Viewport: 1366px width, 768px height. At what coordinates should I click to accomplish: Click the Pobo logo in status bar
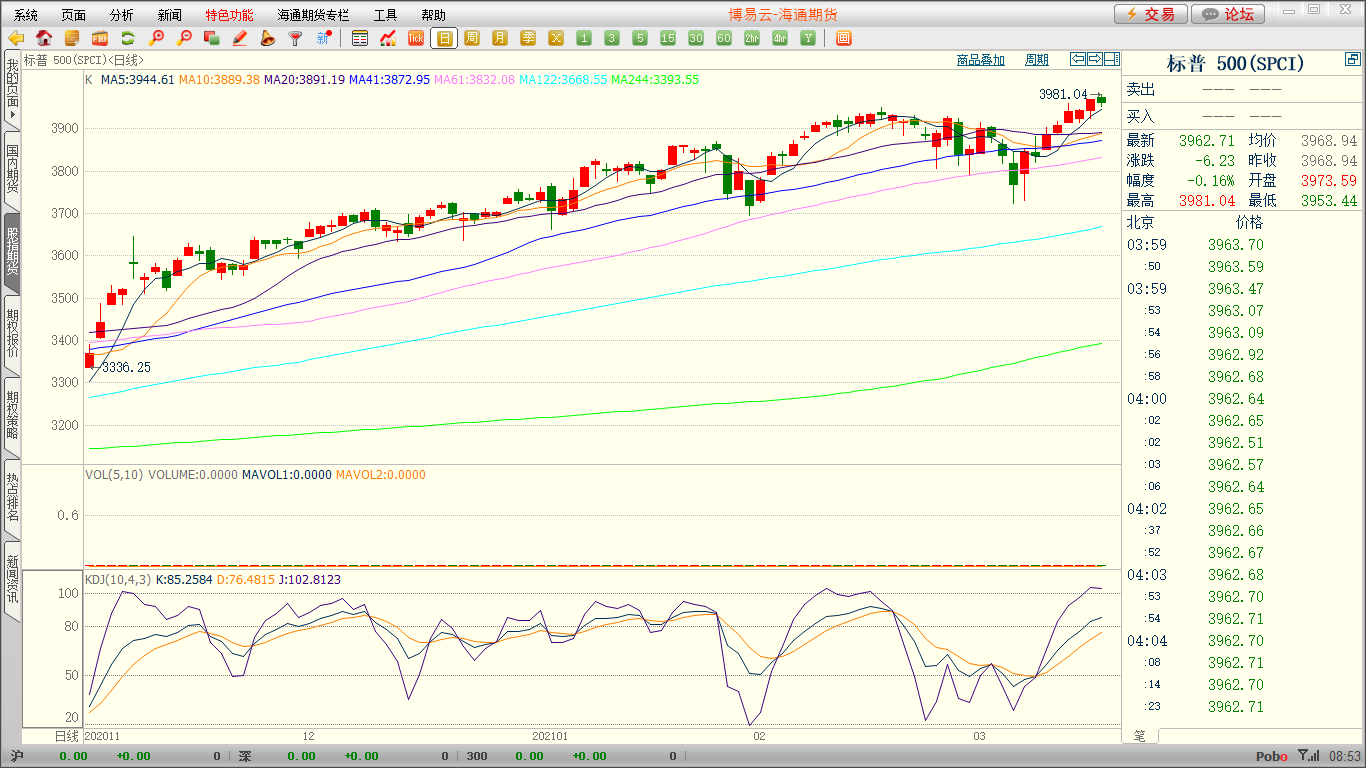pos(1272,757)
